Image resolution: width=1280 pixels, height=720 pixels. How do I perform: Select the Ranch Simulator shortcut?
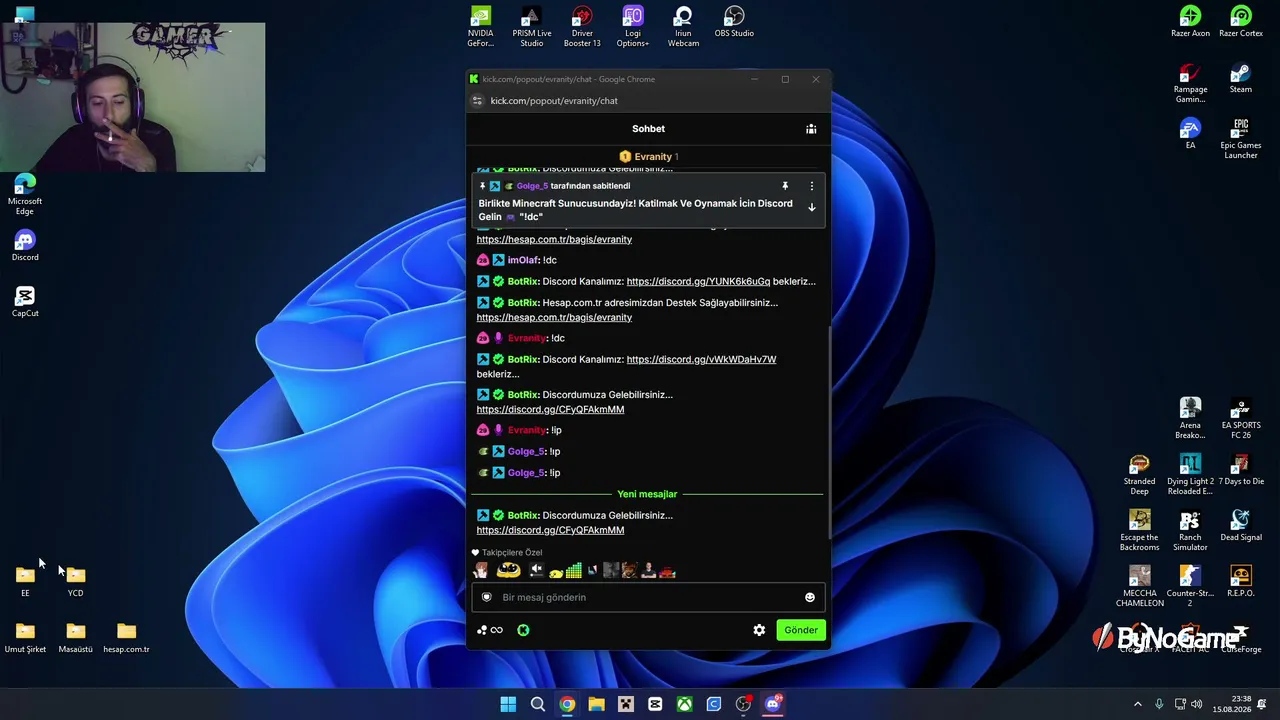pos(1190,531)
